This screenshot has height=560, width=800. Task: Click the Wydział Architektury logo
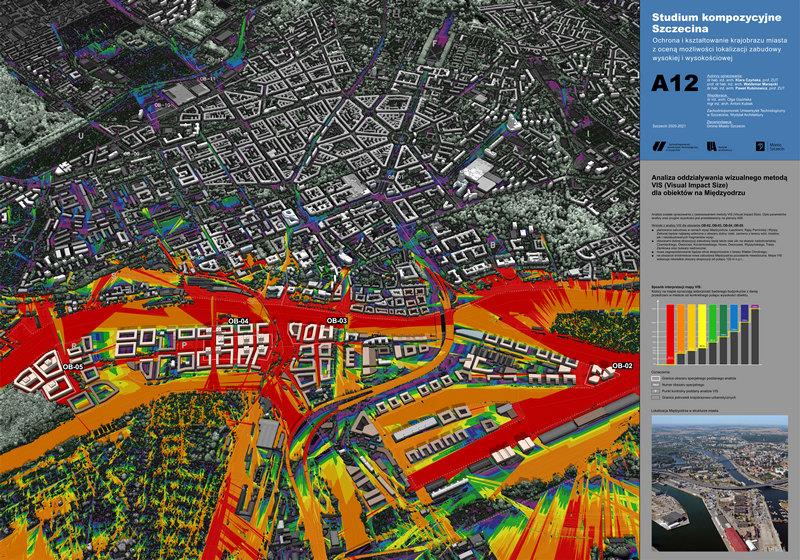(711, 147)
